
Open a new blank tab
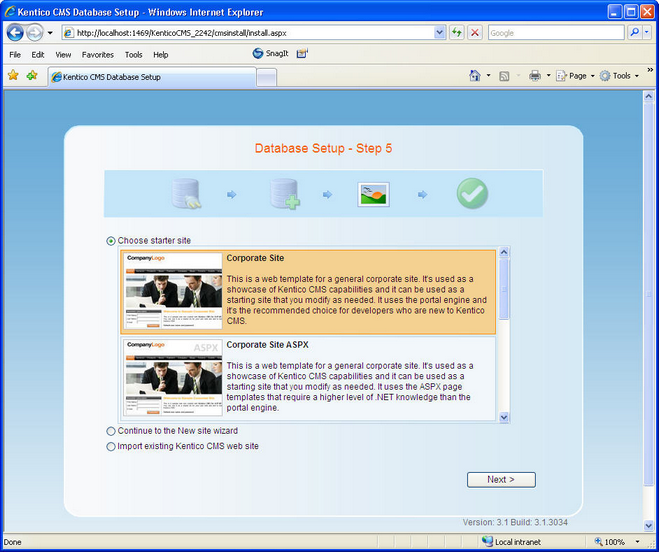coord(266,78)
